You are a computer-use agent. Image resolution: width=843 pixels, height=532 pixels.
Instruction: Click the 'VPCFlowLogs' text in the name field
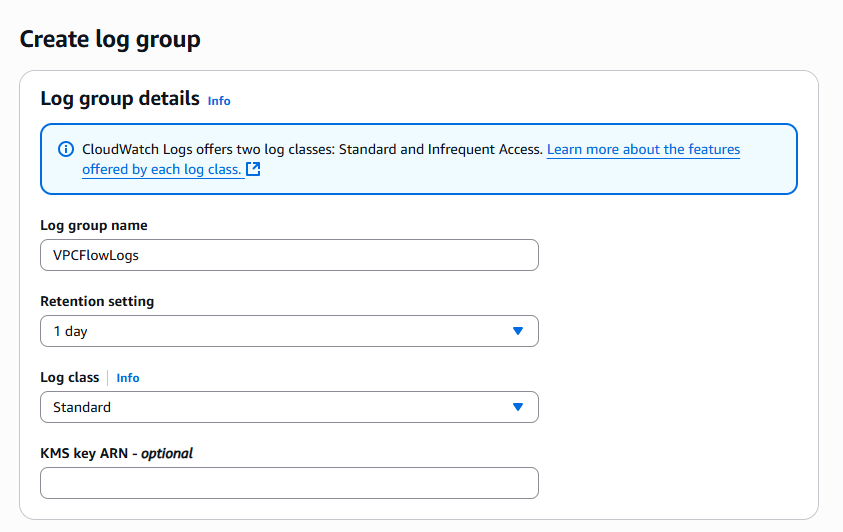[x=96, y=255]
